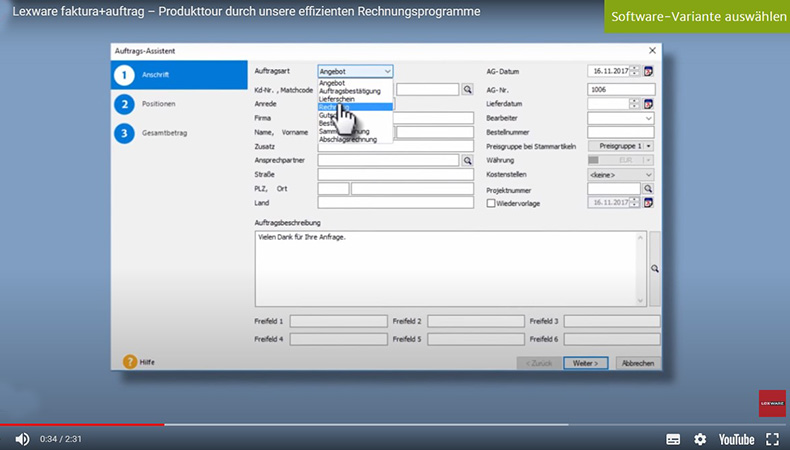The width and height of the screenshot is (790, 450).
Task: Click the Projektnummer input field
Action: [614, 188]
